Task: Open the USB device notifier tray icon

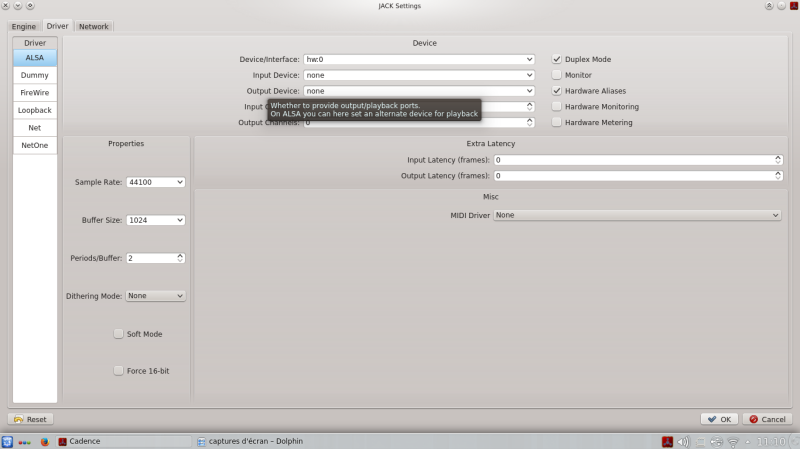Action: 716,442
